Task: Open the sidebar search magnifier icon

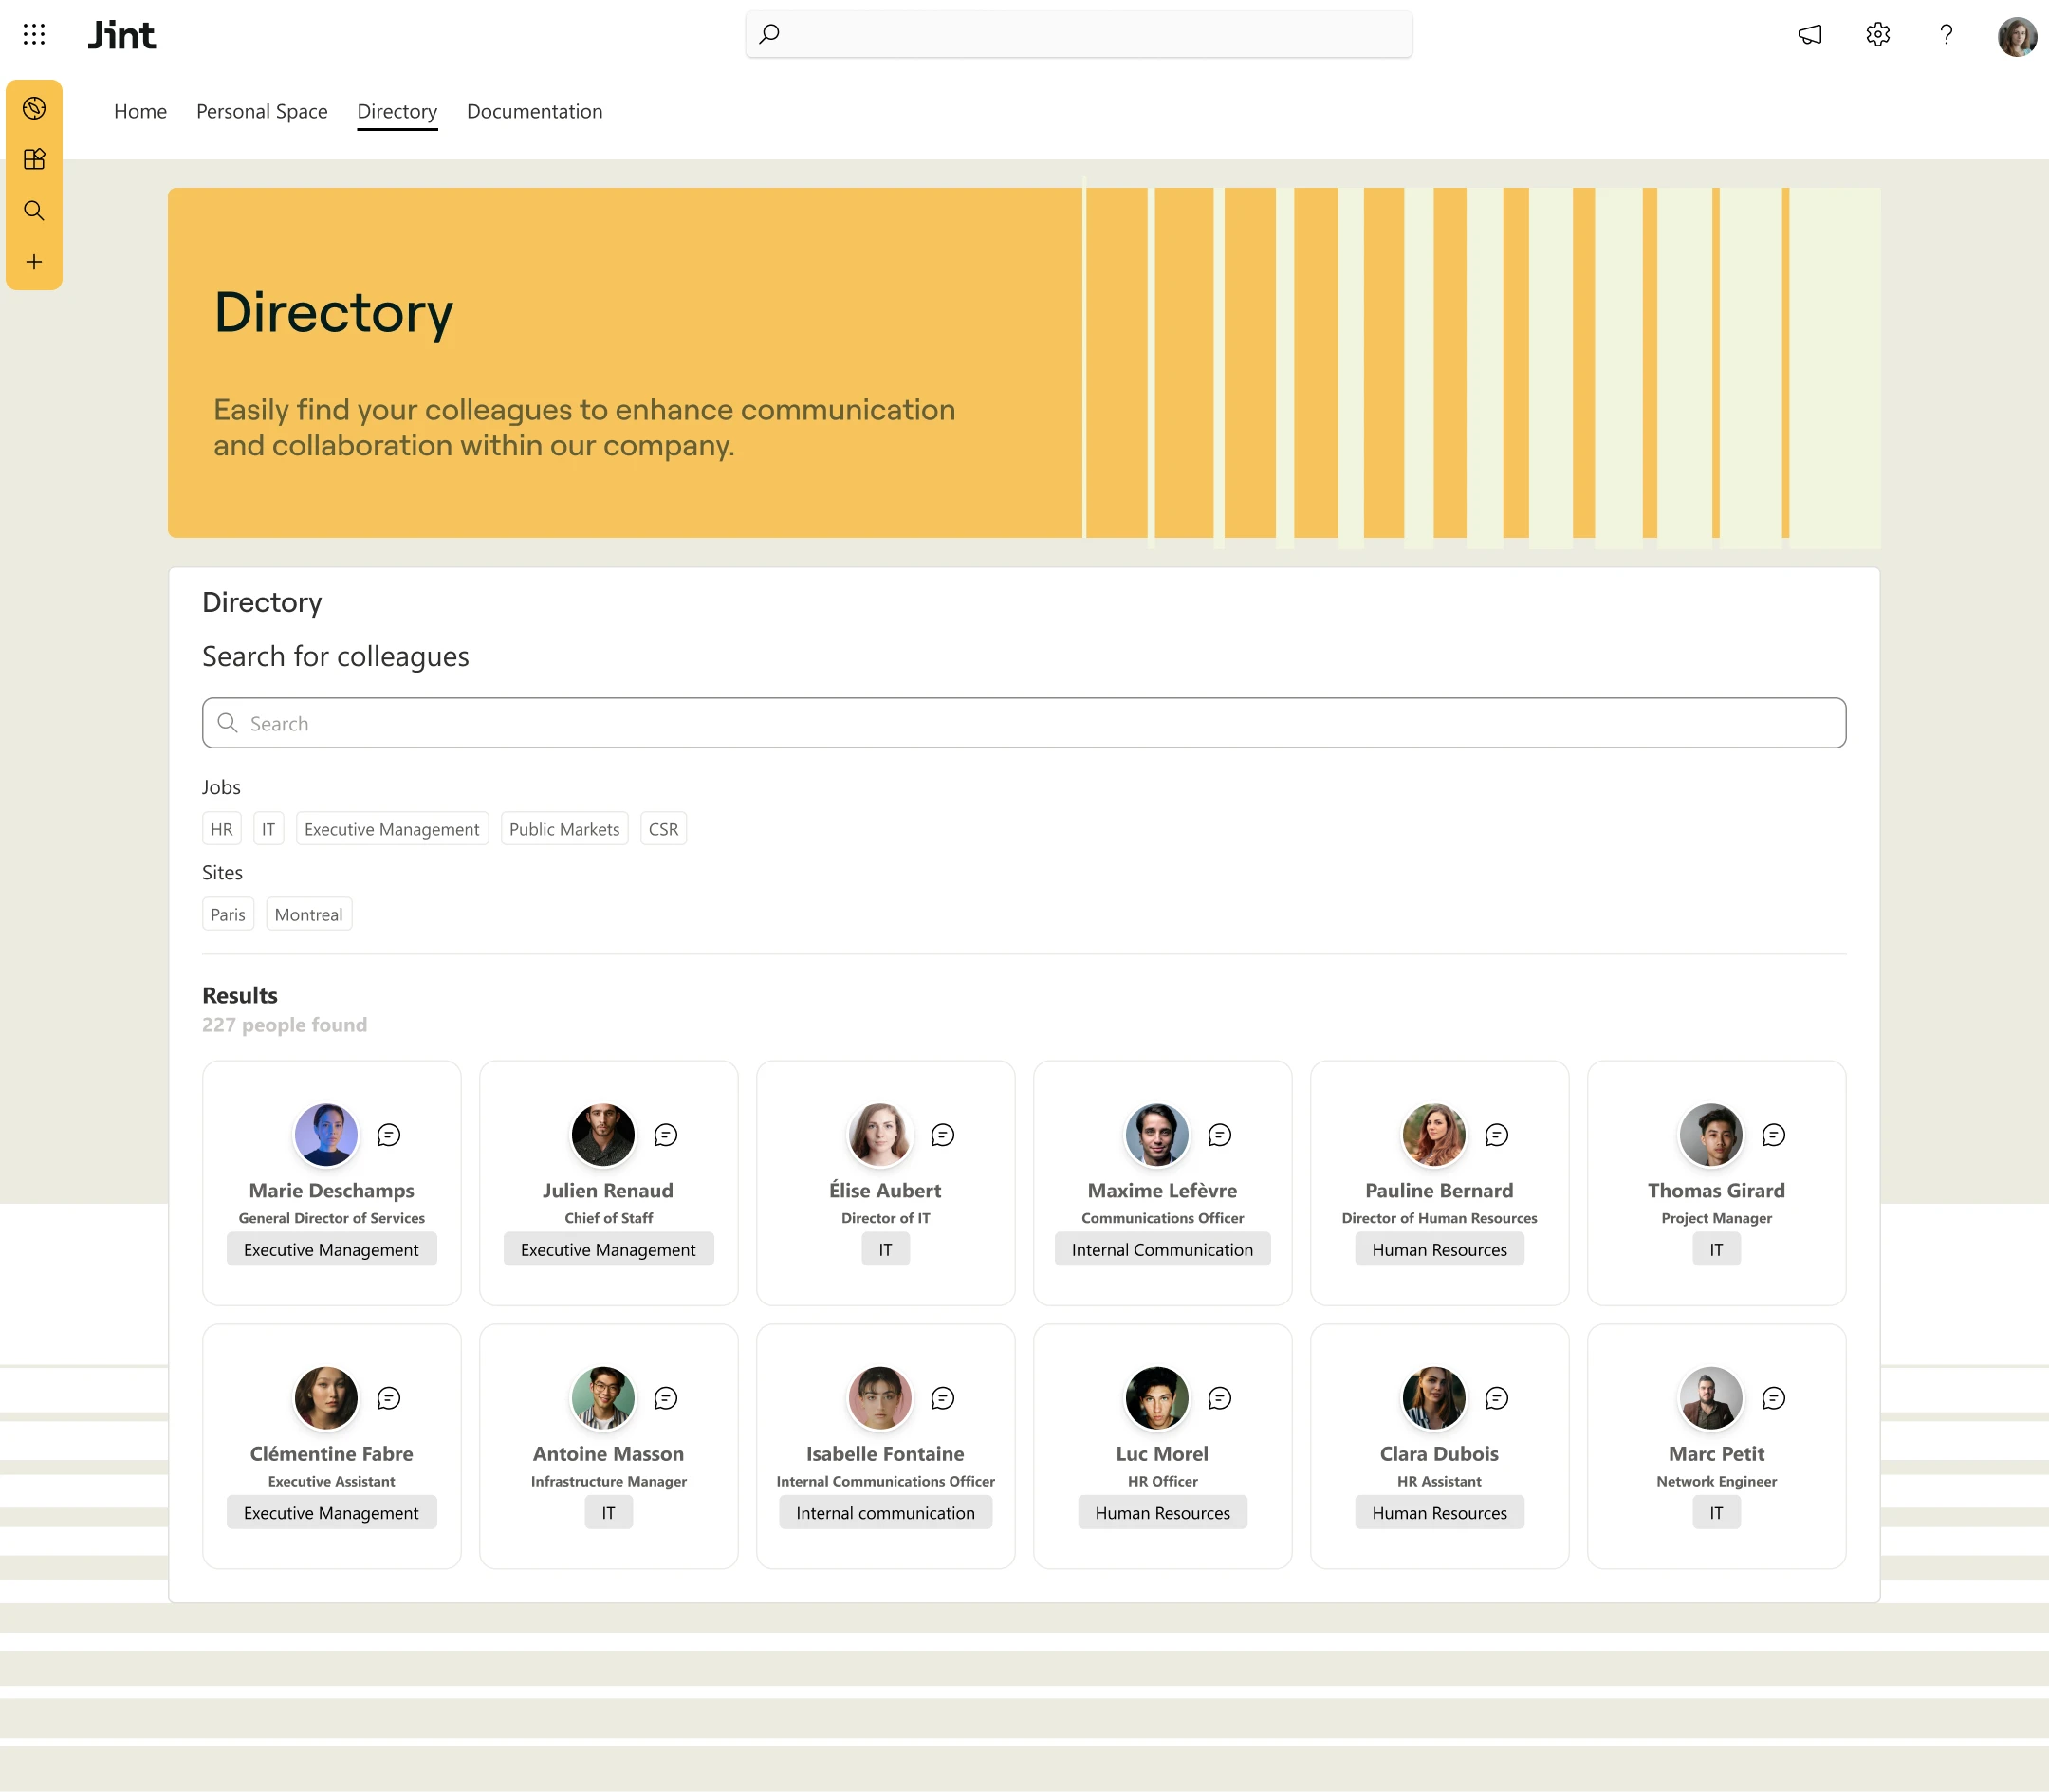Action: 34,211
